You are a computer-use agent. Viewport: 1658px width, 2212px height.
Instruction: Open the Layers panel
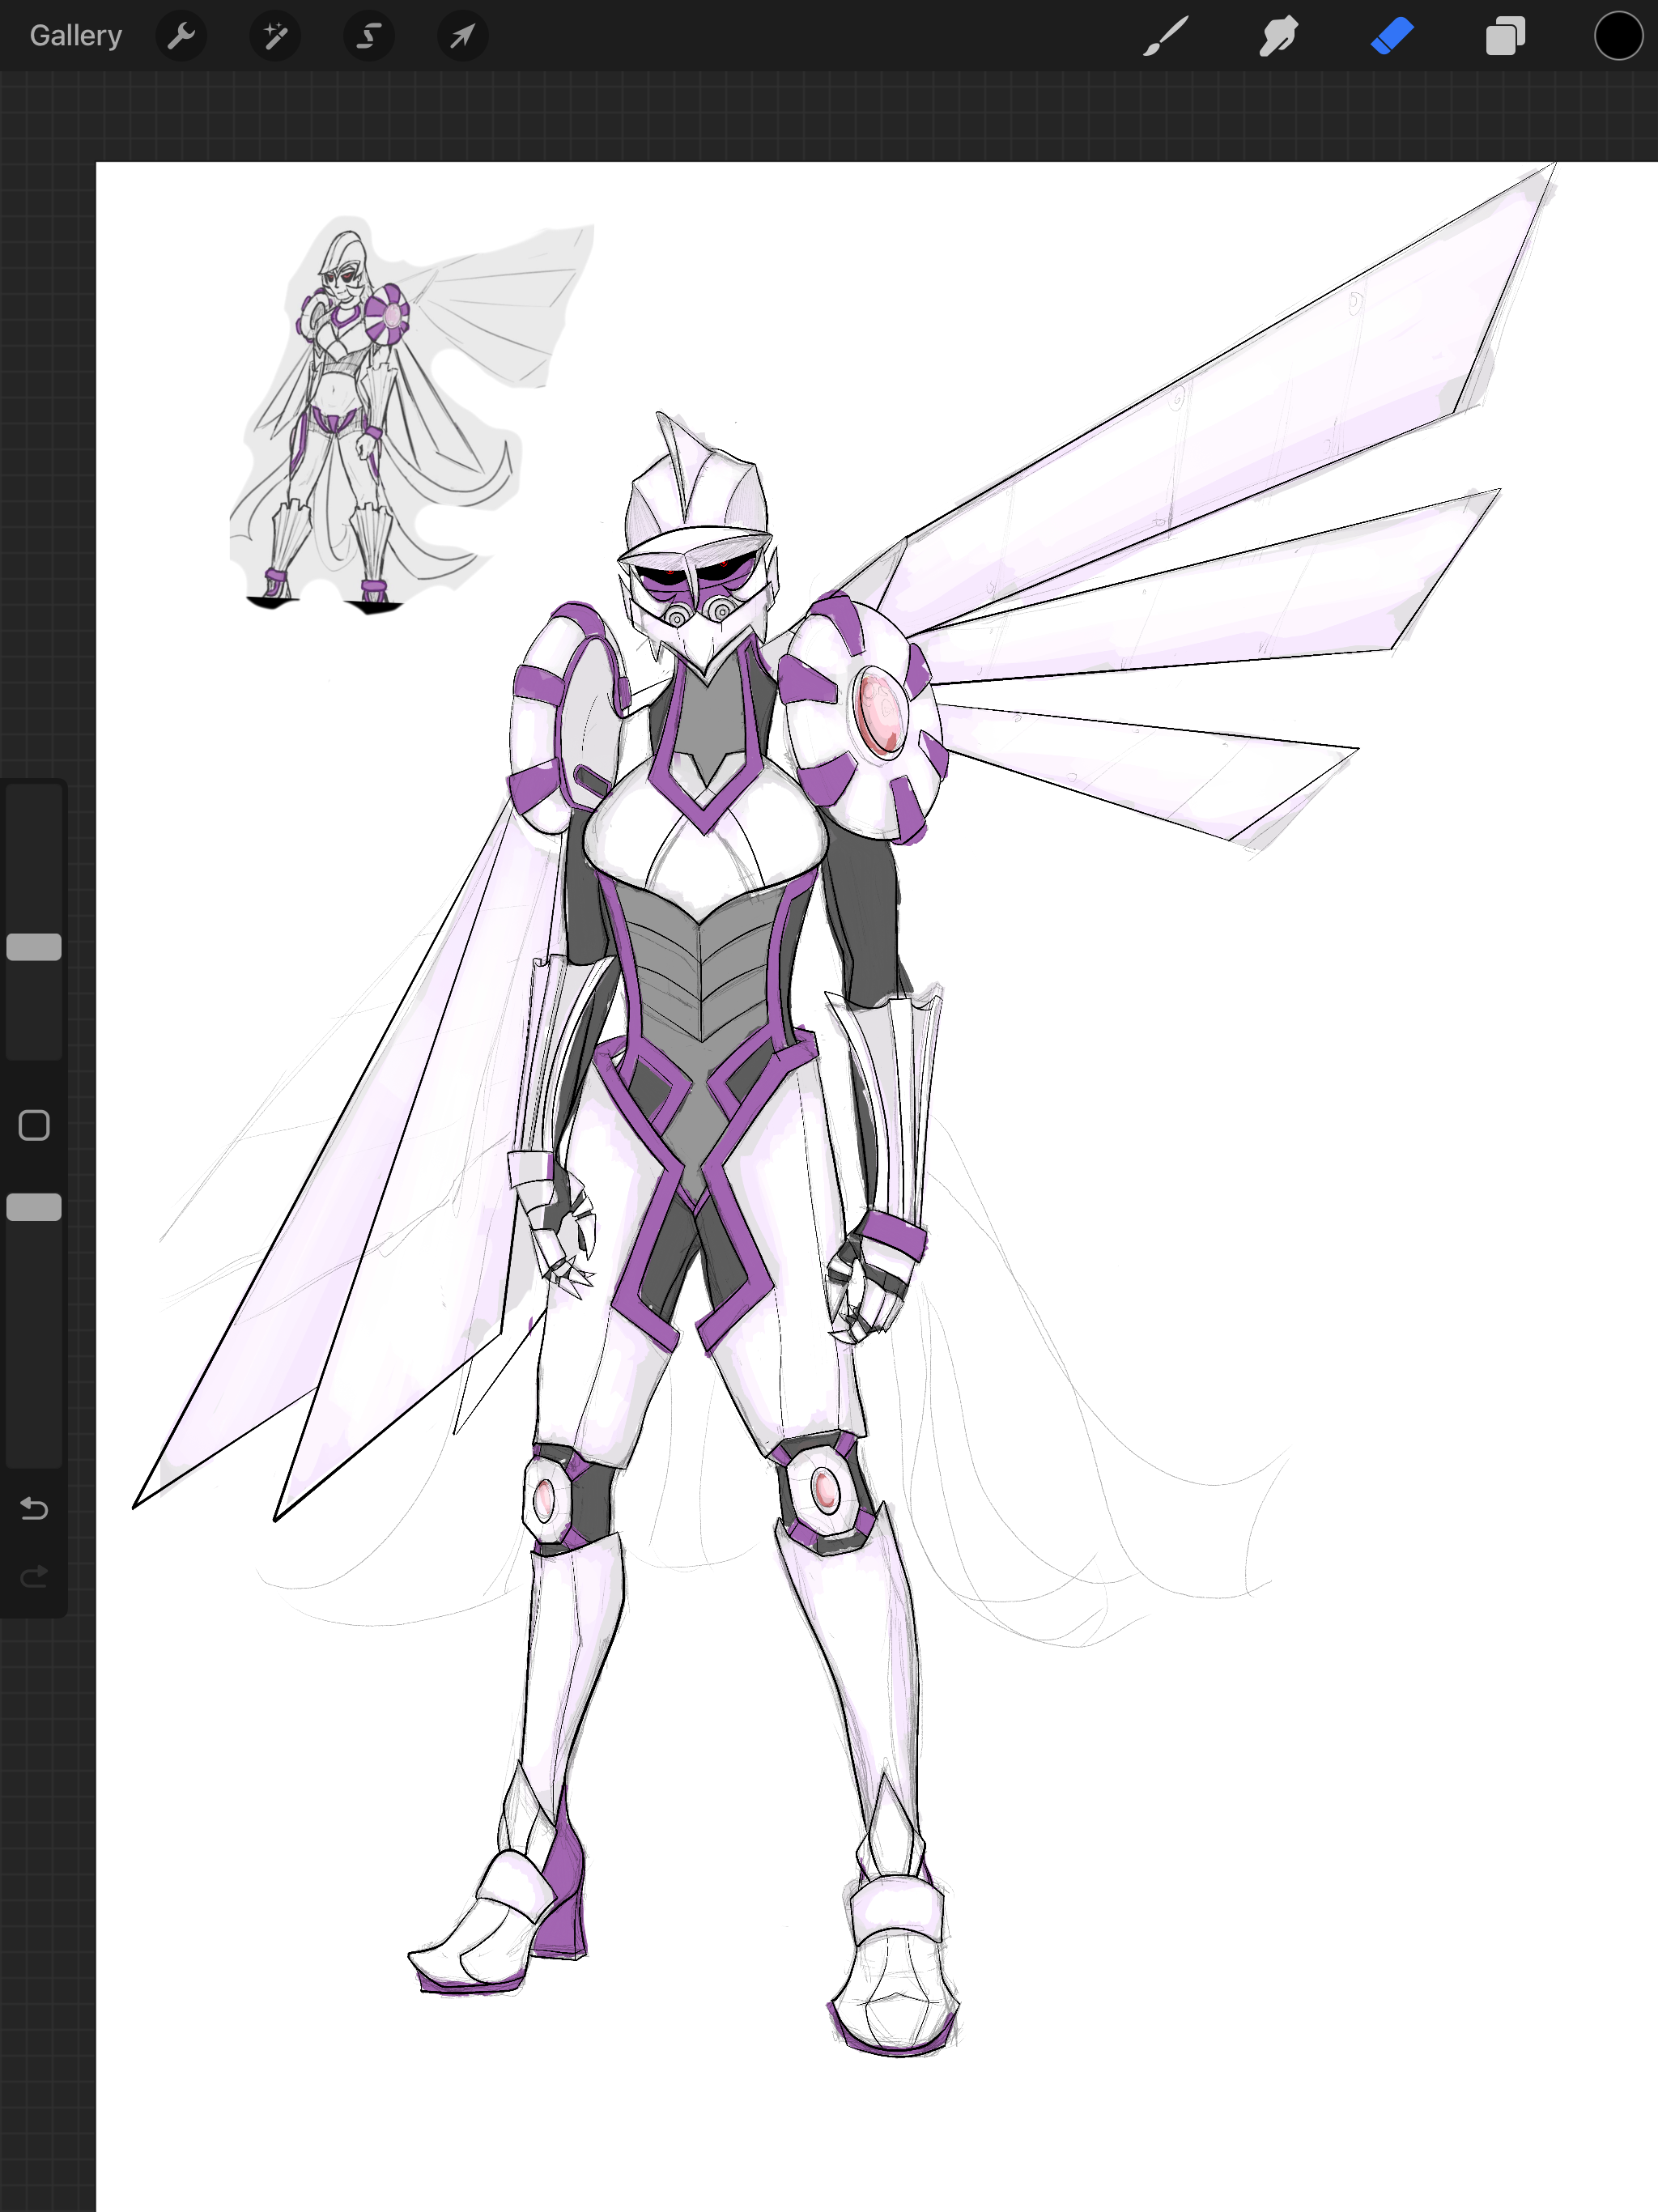[1505, 37]
